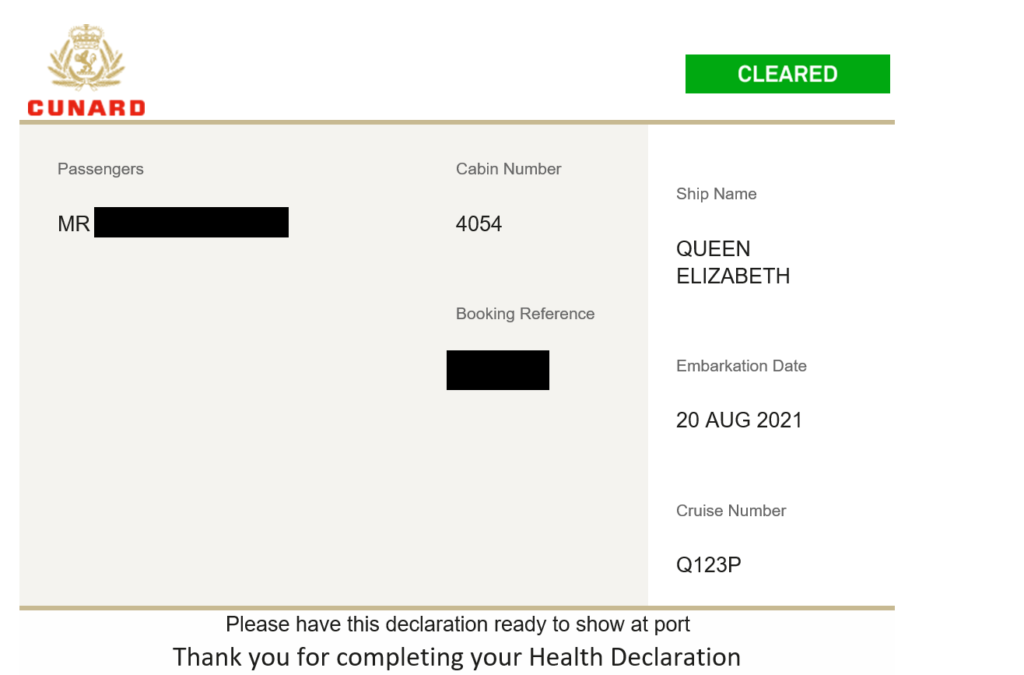The width and height of the screenshot is (1024, 675).
Task: Select the date 20 AUG 2021
Action: coord(739,420)
